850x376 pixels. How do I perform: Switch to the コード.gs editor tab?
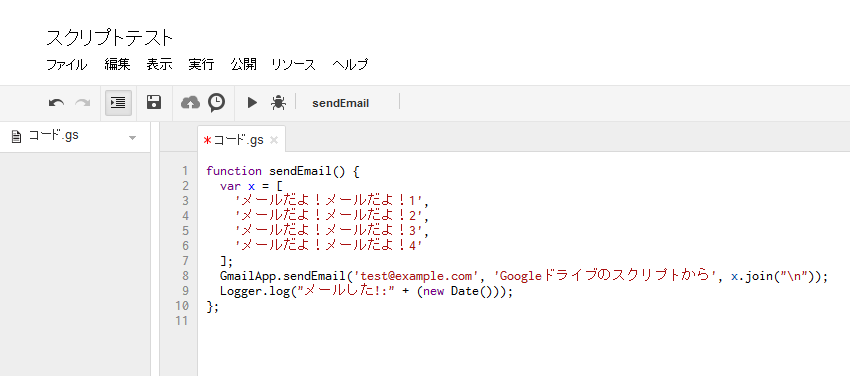[239, 140]
